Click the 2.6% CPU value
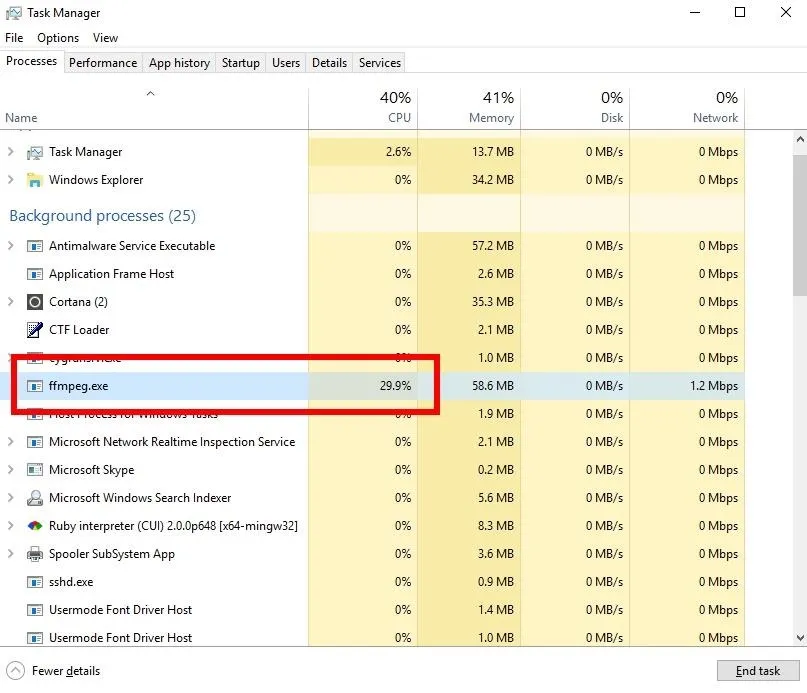This screenshot has height=693, width=807. [398, 152]
